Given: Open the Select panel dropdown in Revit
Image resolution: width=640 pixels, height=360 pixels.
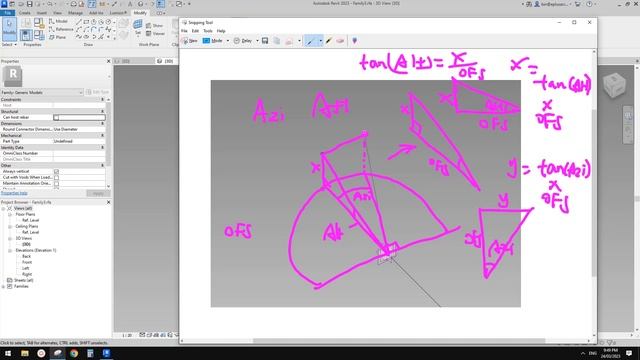Looking at the screenshot, I should [x=9, y=44].
